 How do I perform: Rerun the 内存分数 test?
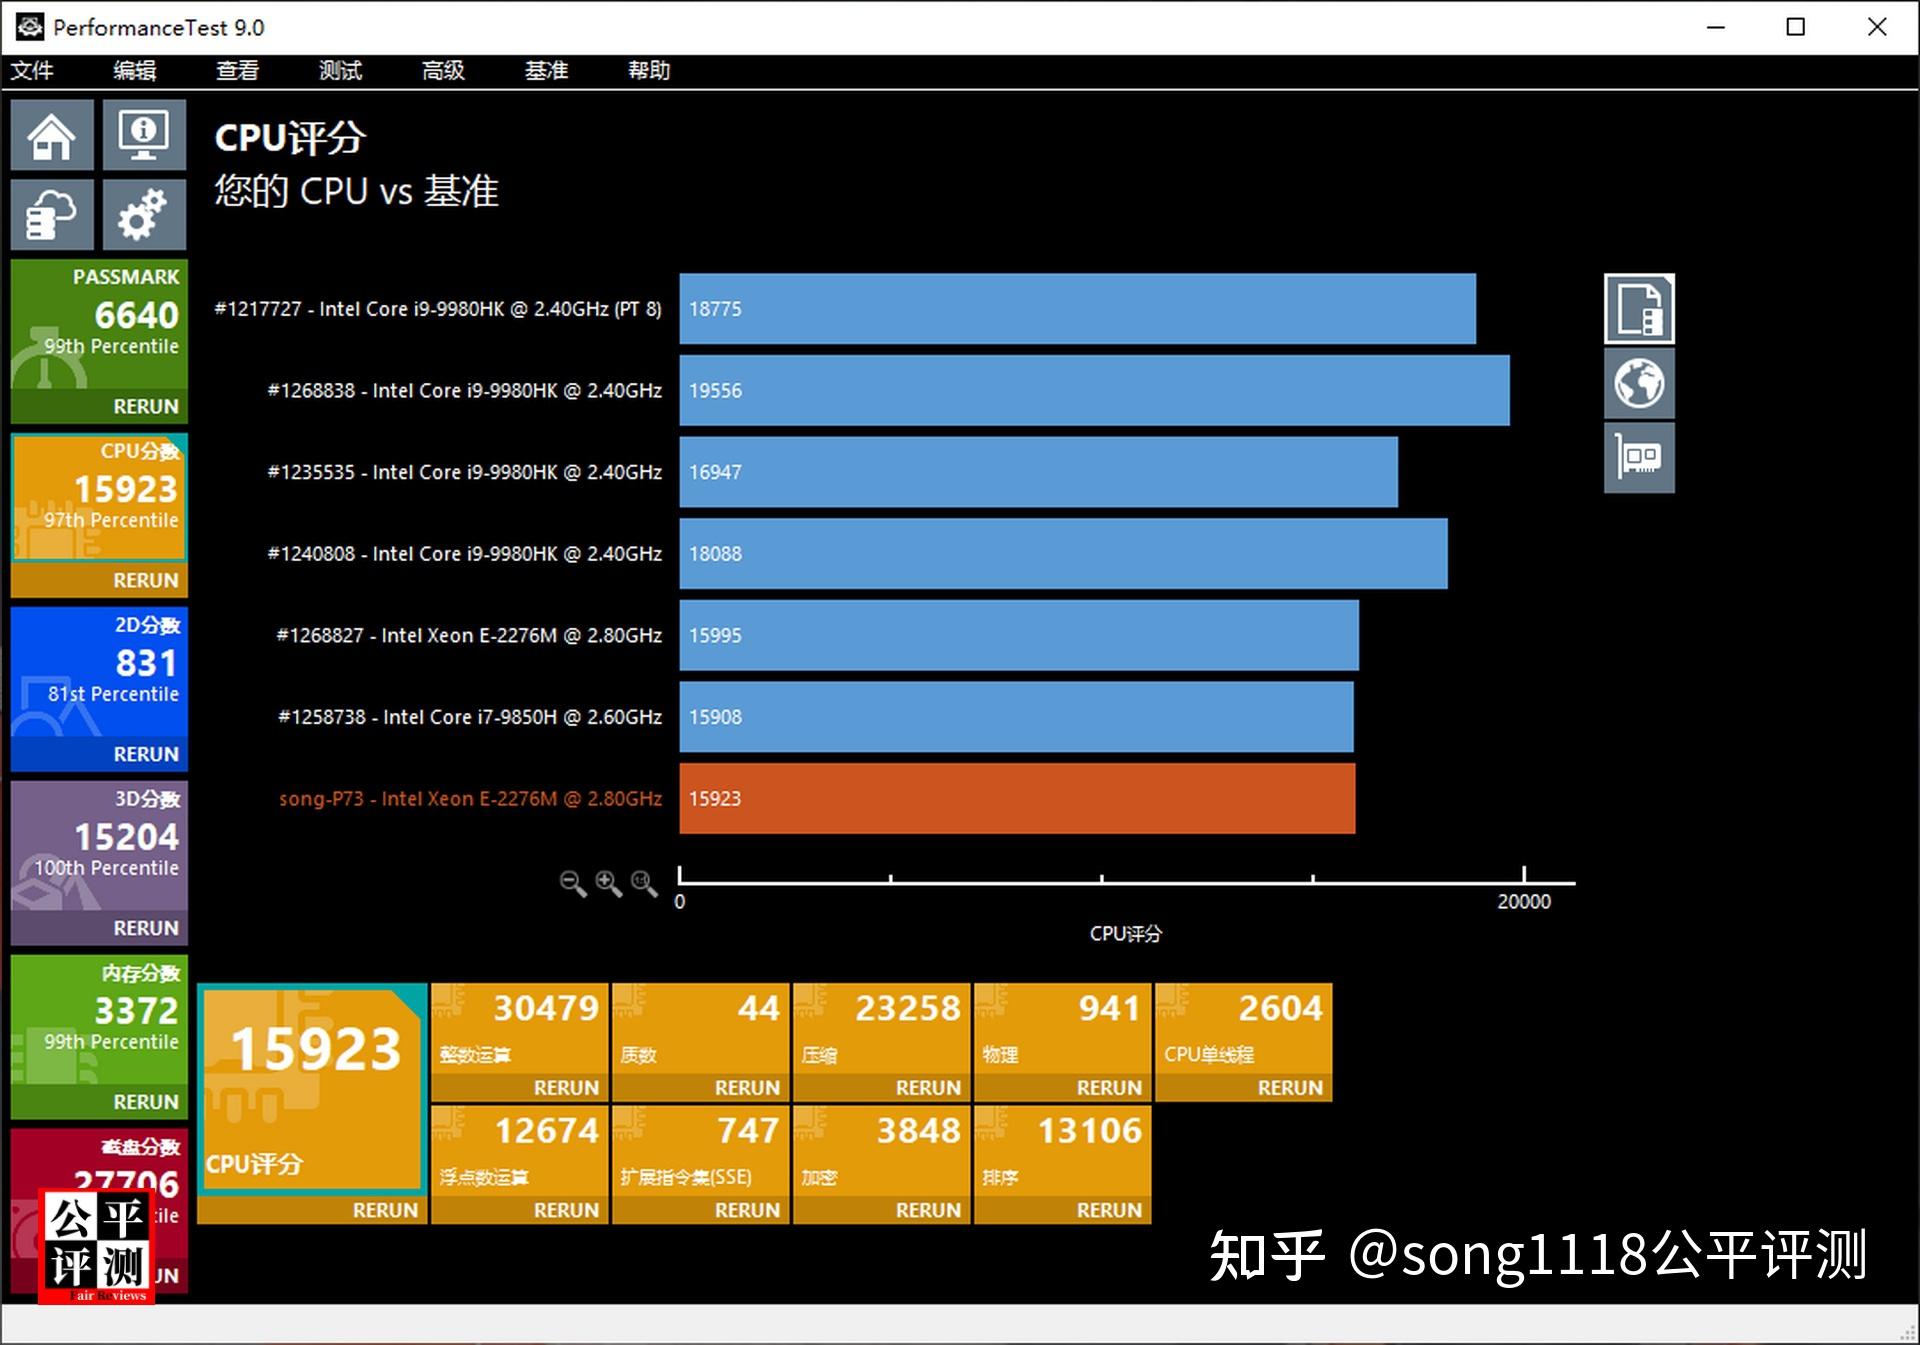click(99, 1102)
